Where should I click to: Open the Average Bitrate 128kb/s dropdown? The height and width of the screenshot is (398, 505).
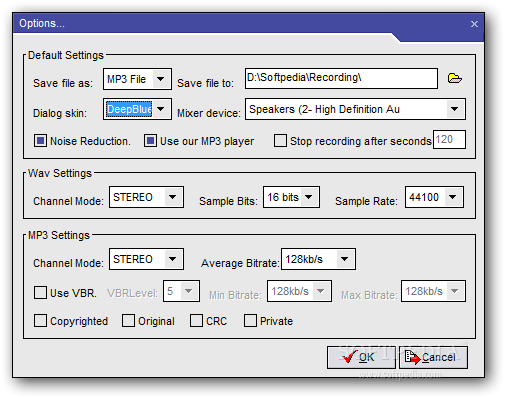click(318, 259)
